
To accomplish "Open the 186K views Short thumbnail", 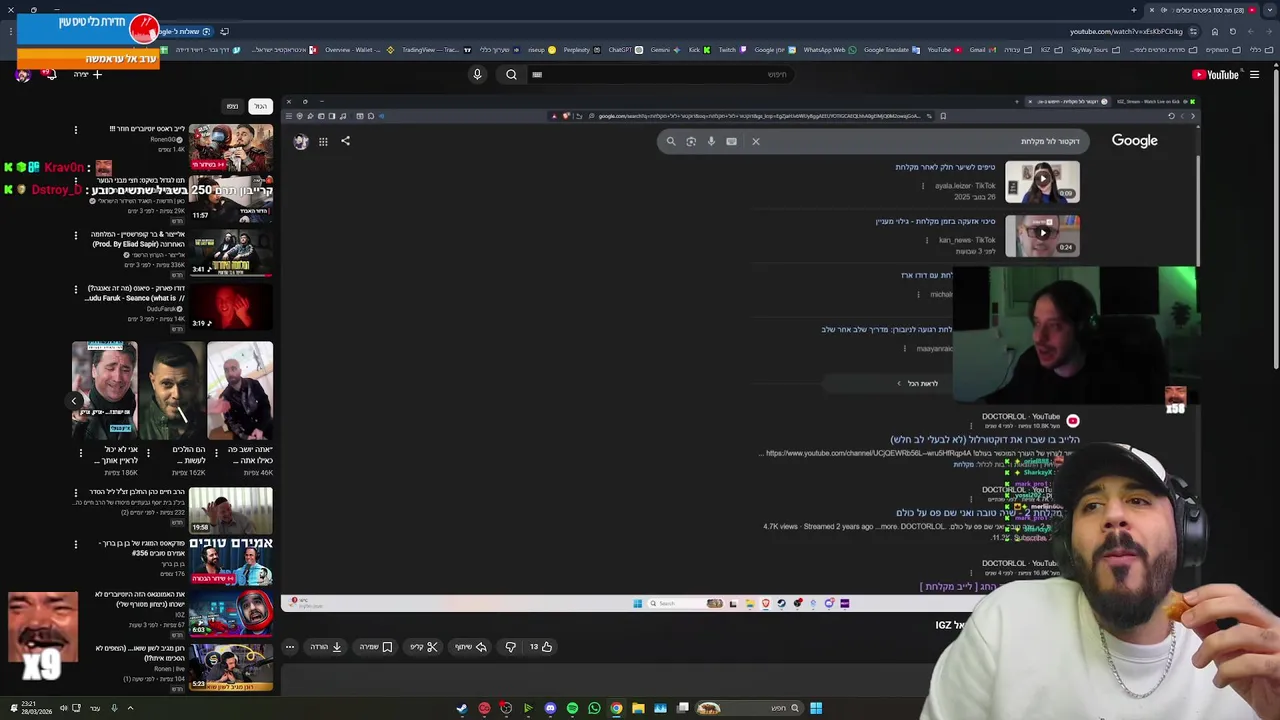I will [x=104, y=391].
